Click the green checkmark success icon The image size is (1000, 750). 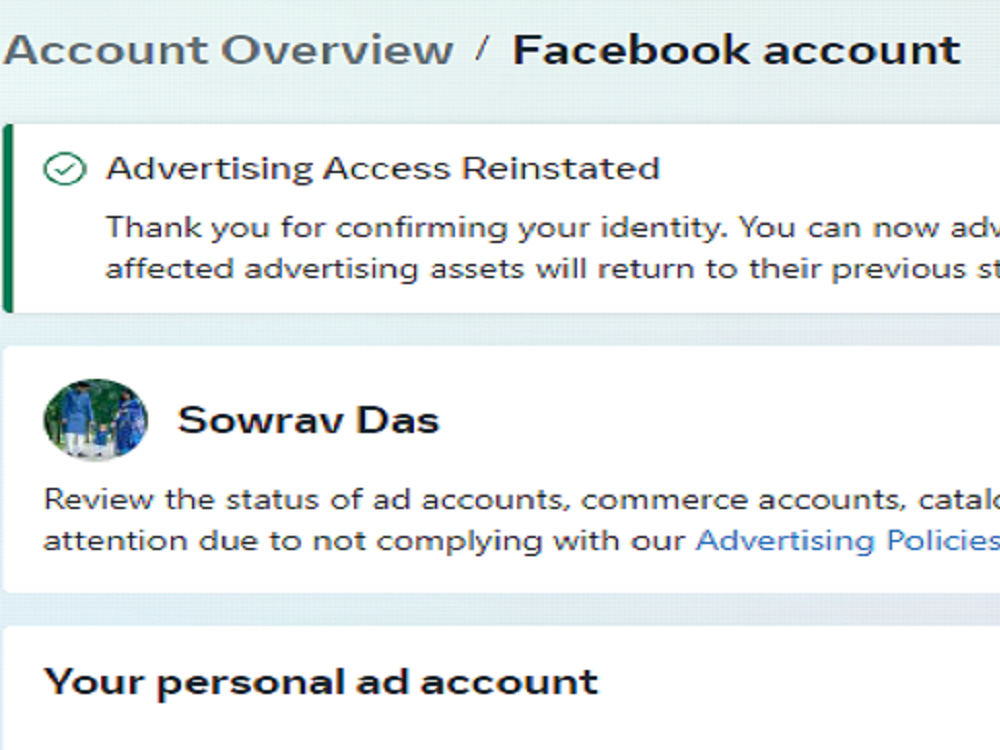coord(64,169)
